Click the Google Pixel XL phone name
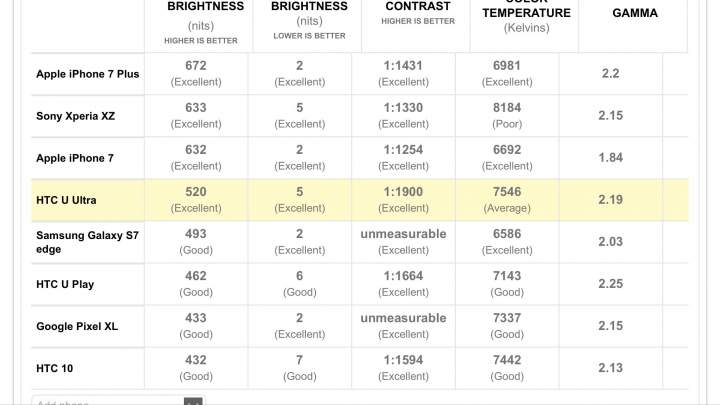The width and height of the screenshot is (720, 405). [76, 326]
